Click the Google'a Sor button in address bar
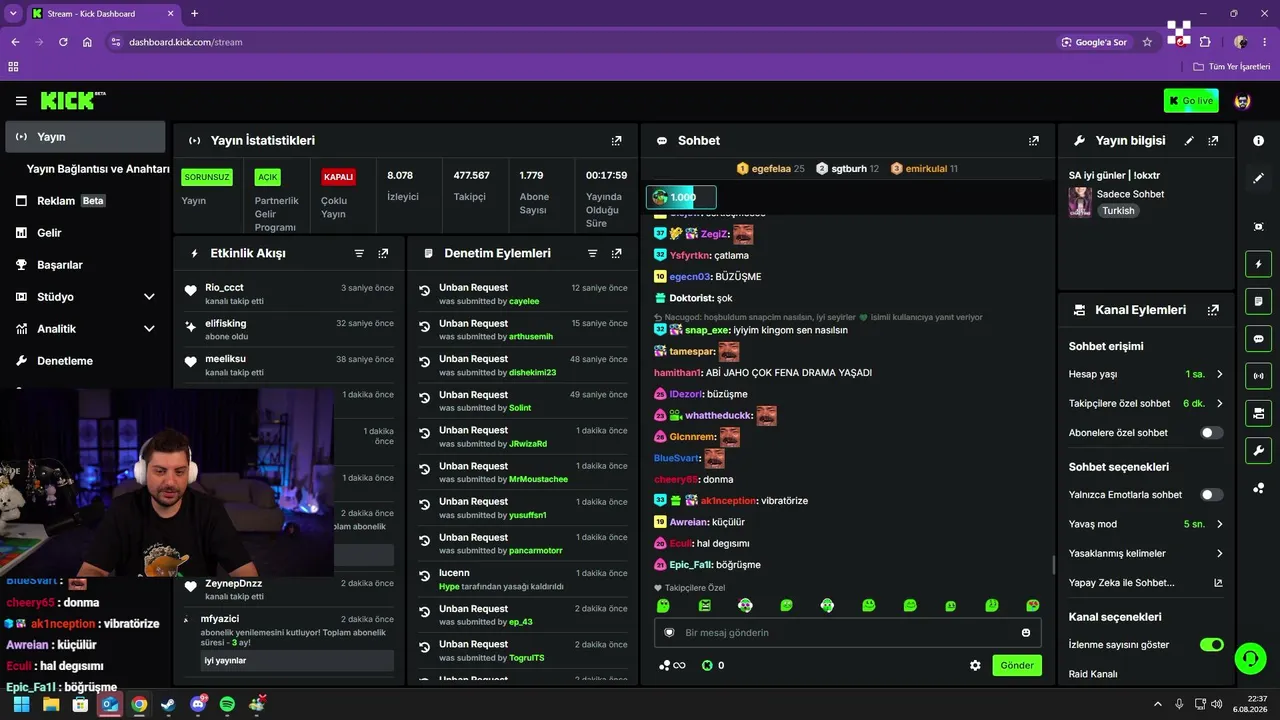The height and width of the screenshot is (720, 1280). tap(1094, 42)
